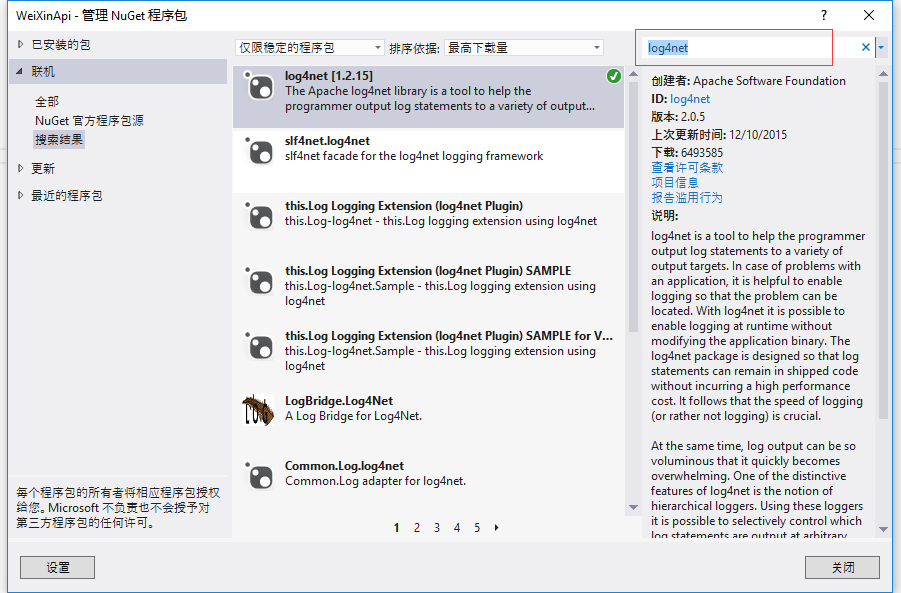Open the search box history dropdown arrow
Screen dimensions: 901x593
(881, 48)
